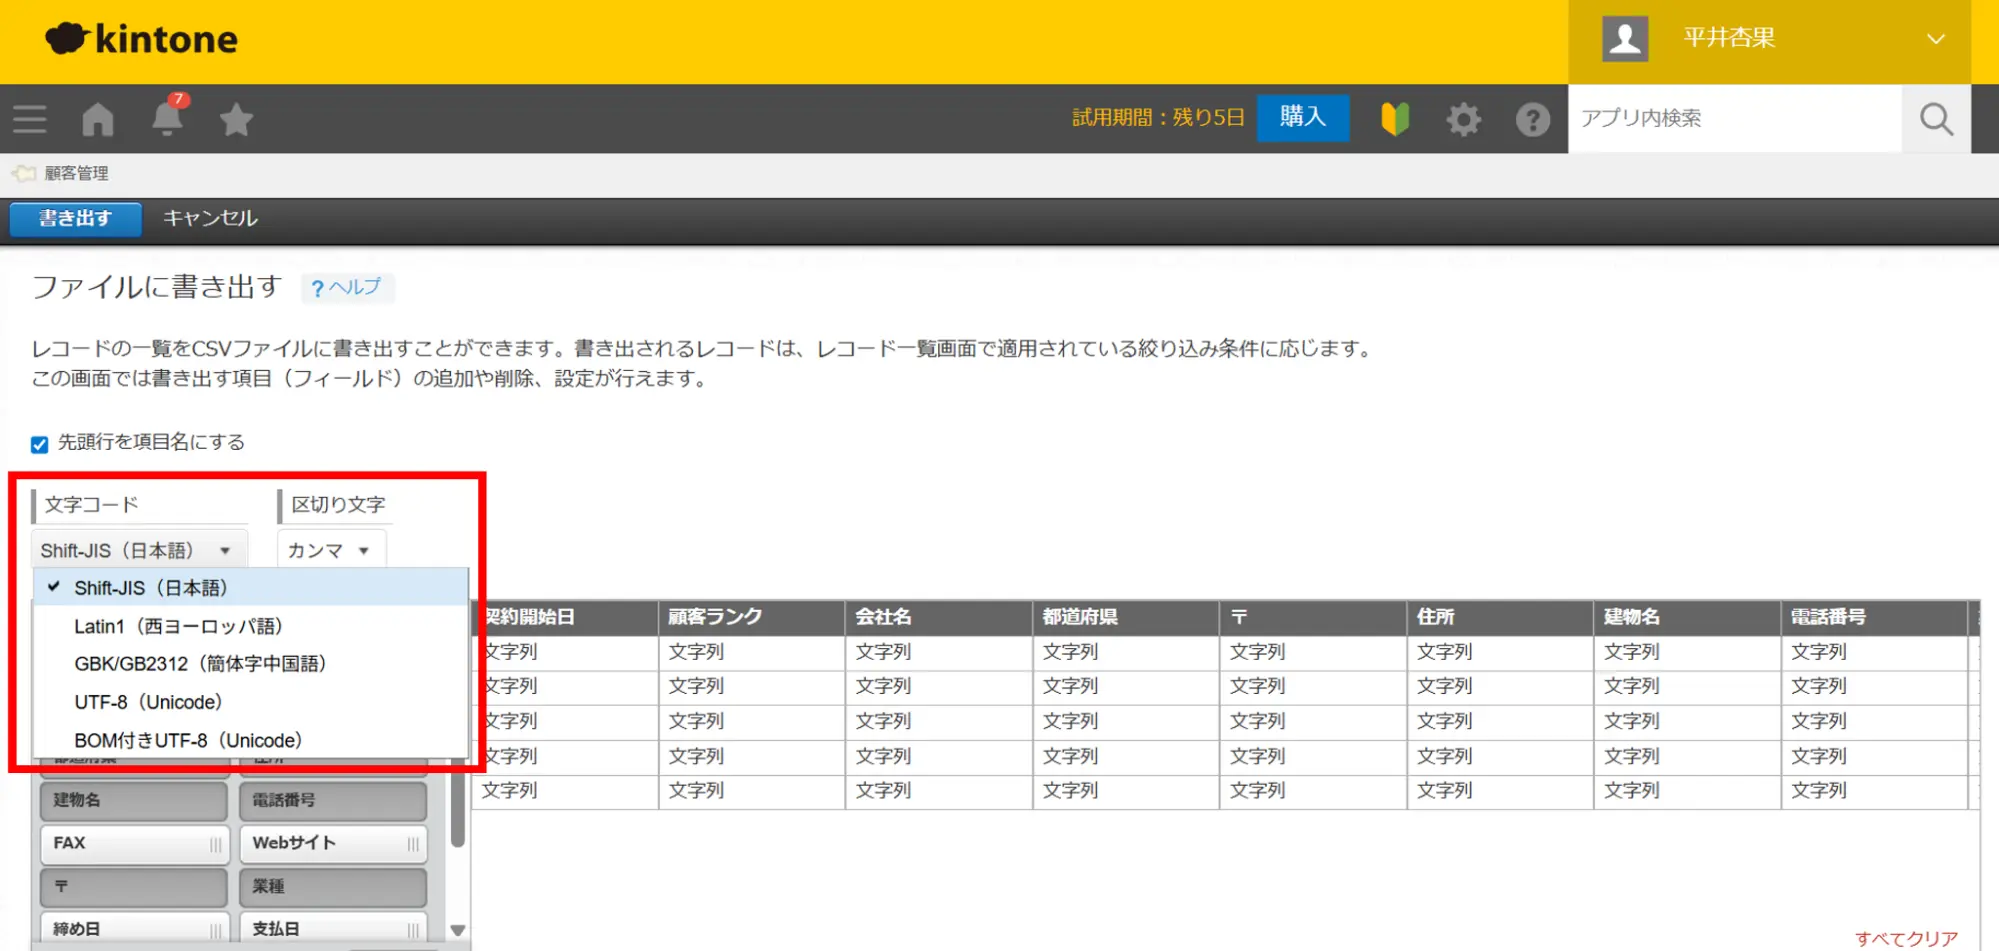The width and height of the screenshot is (1999, 951).
Task: Click the 書き出す export button
Action: tap(75, 218)
